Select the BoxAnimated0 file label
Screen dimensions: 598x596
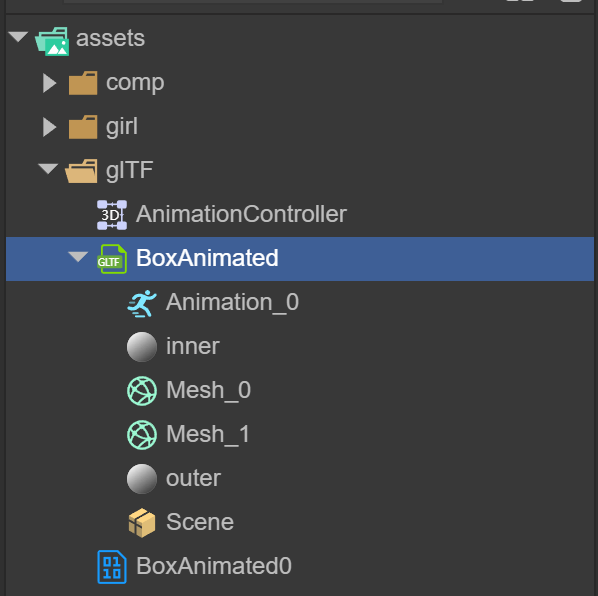coord(214,566)
